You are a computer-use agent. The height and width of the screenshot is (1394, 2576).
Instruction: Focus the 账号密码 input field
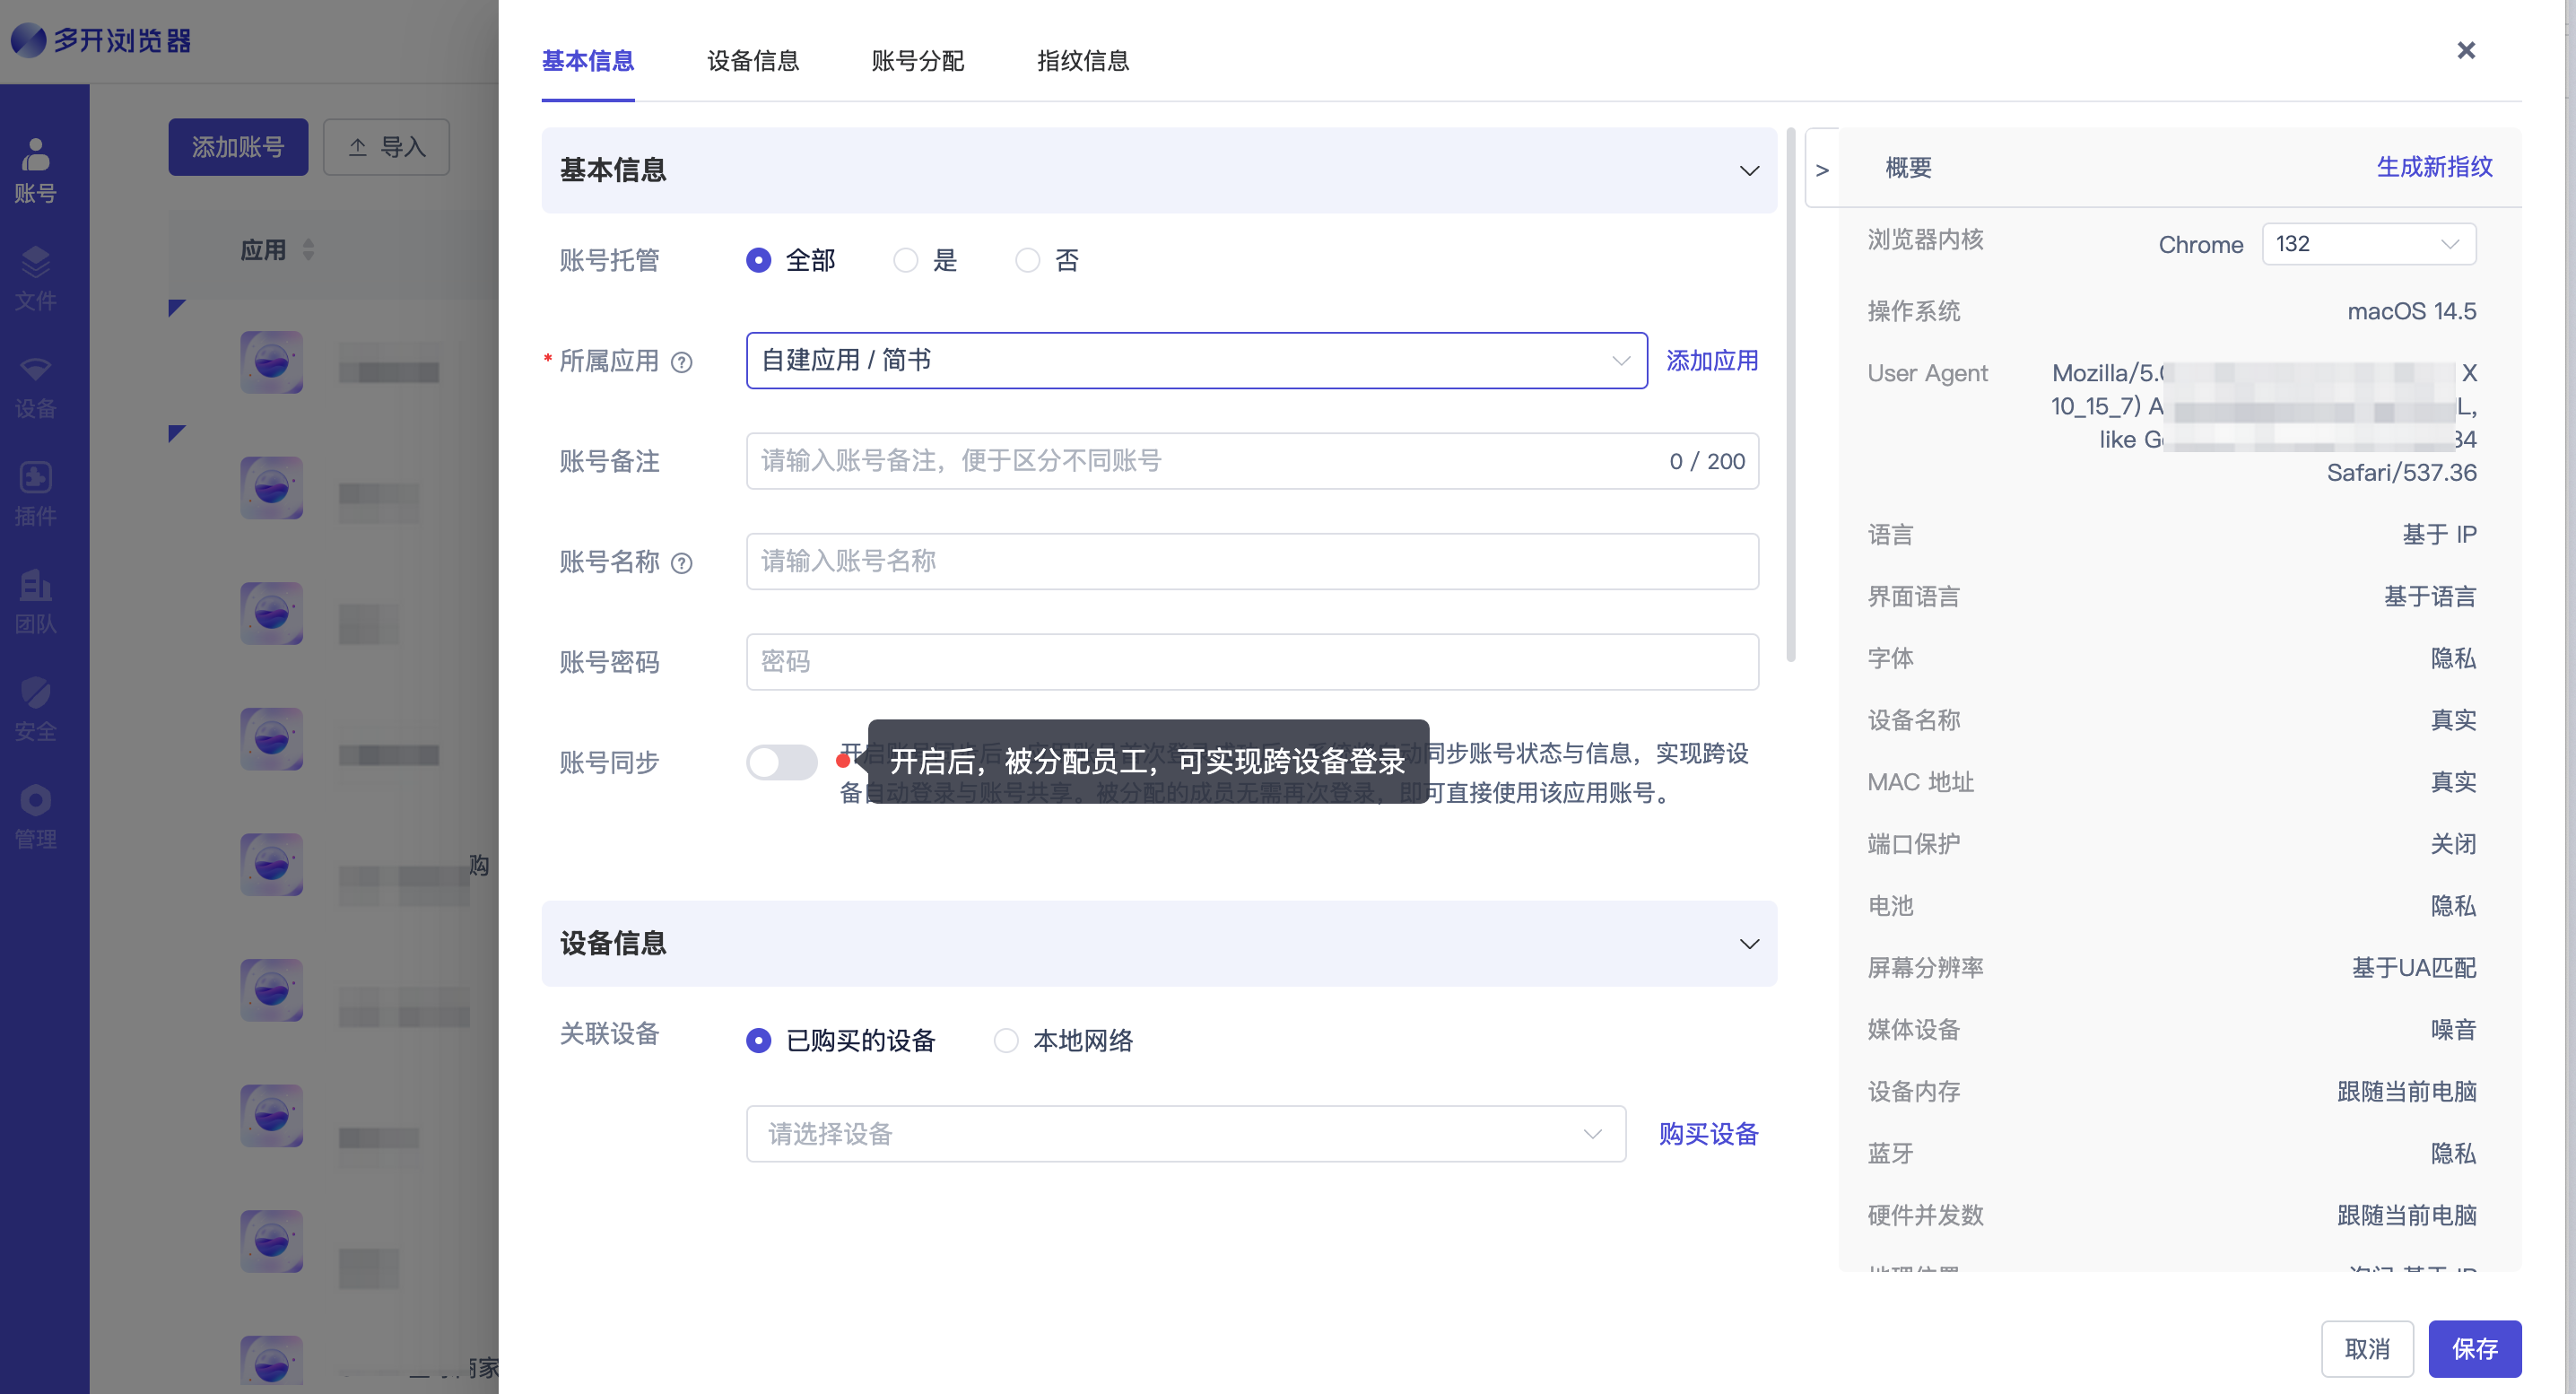[1252, 661]
